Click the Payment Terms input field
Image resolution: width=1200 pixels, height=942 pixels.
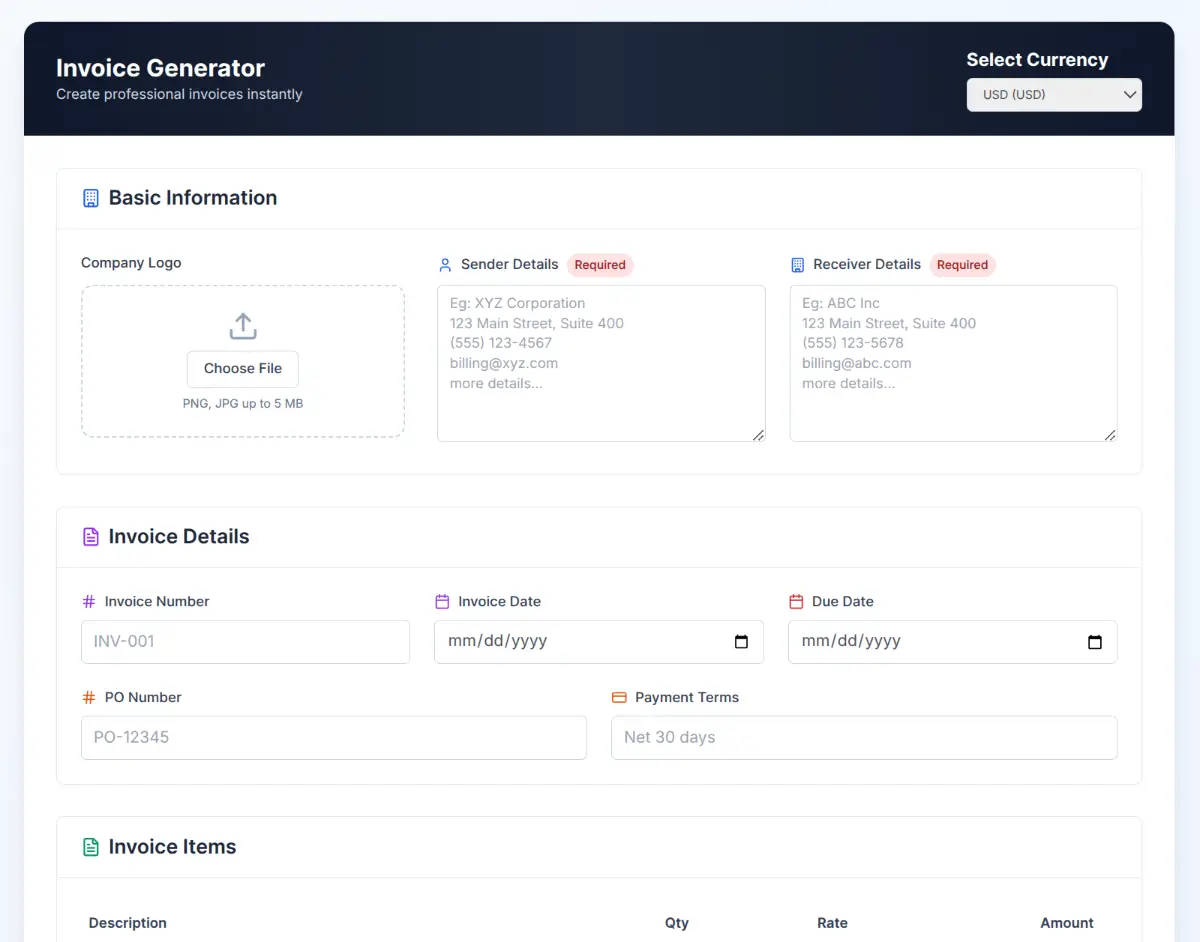coord(864,738)
